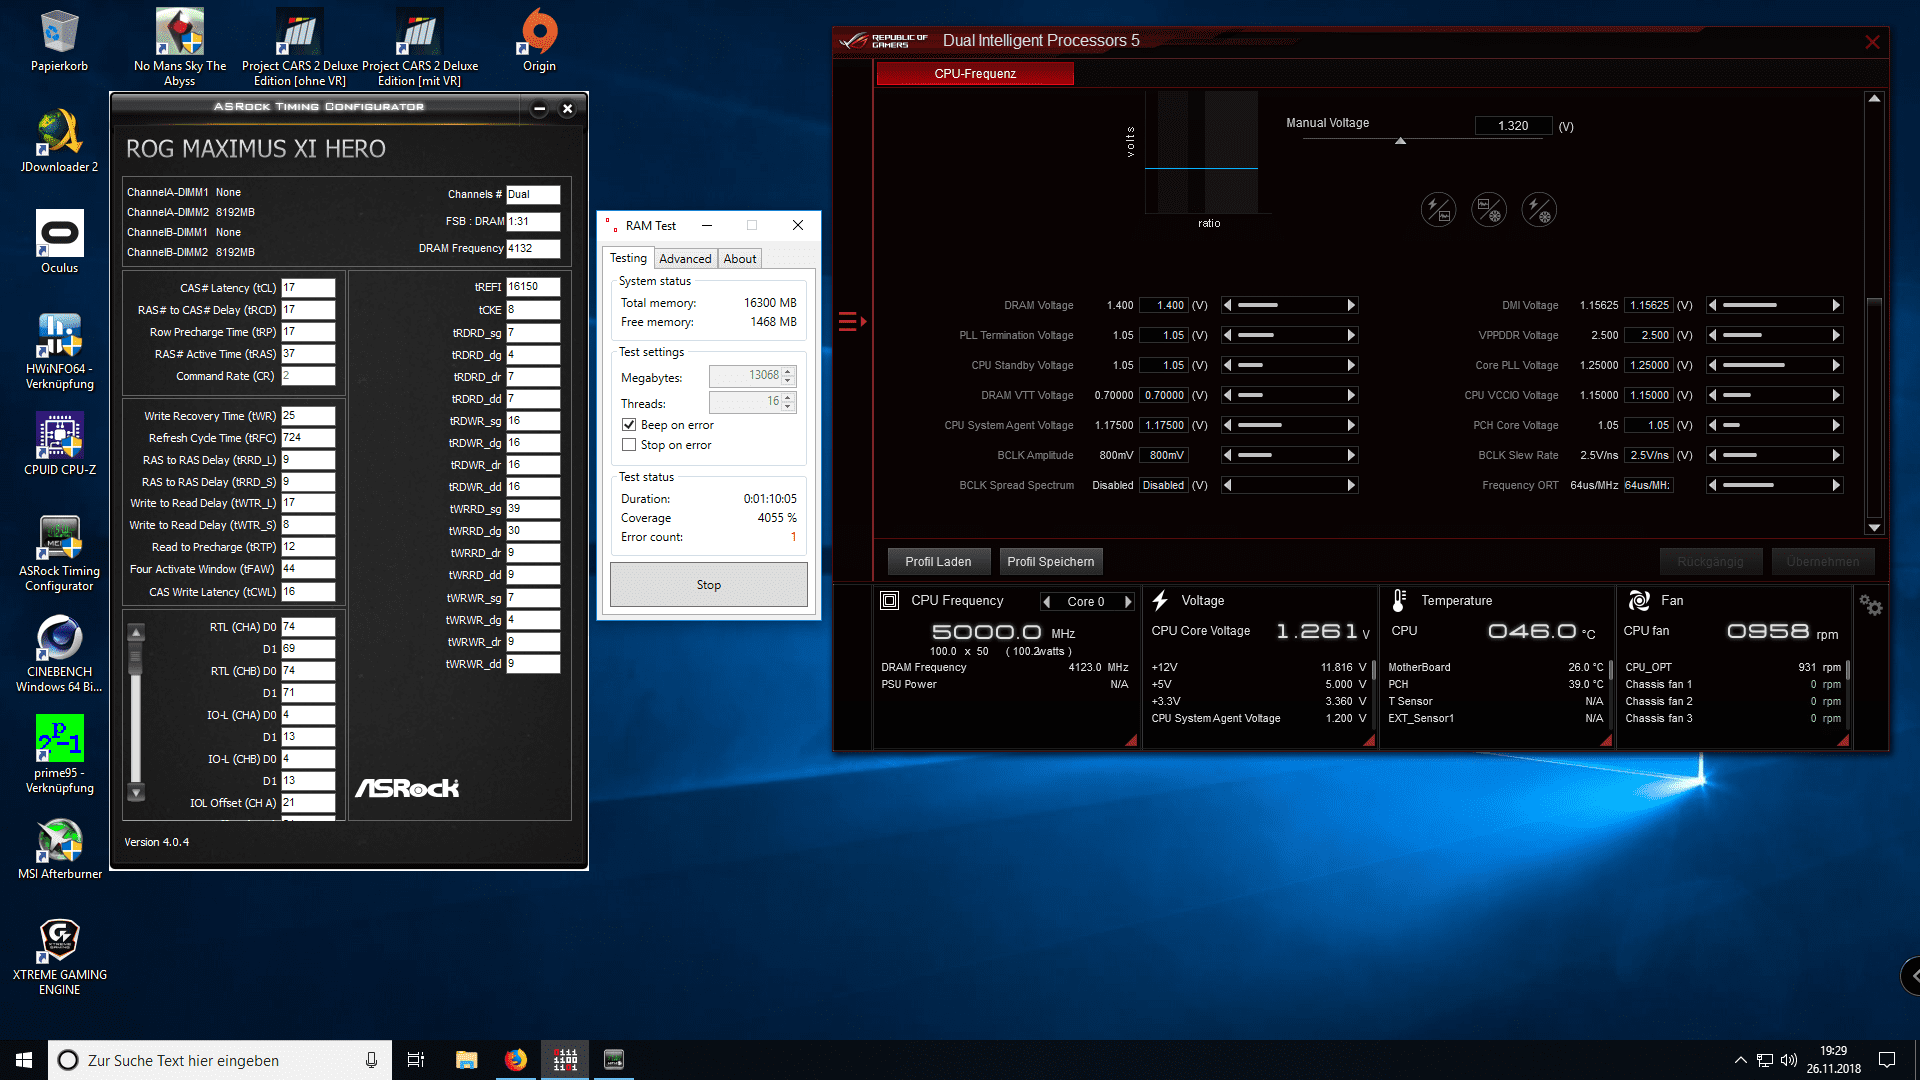Switch to the Advanced tab in RAM Test
This screenshot has height=1080, width=1920.
coord(685,259)
